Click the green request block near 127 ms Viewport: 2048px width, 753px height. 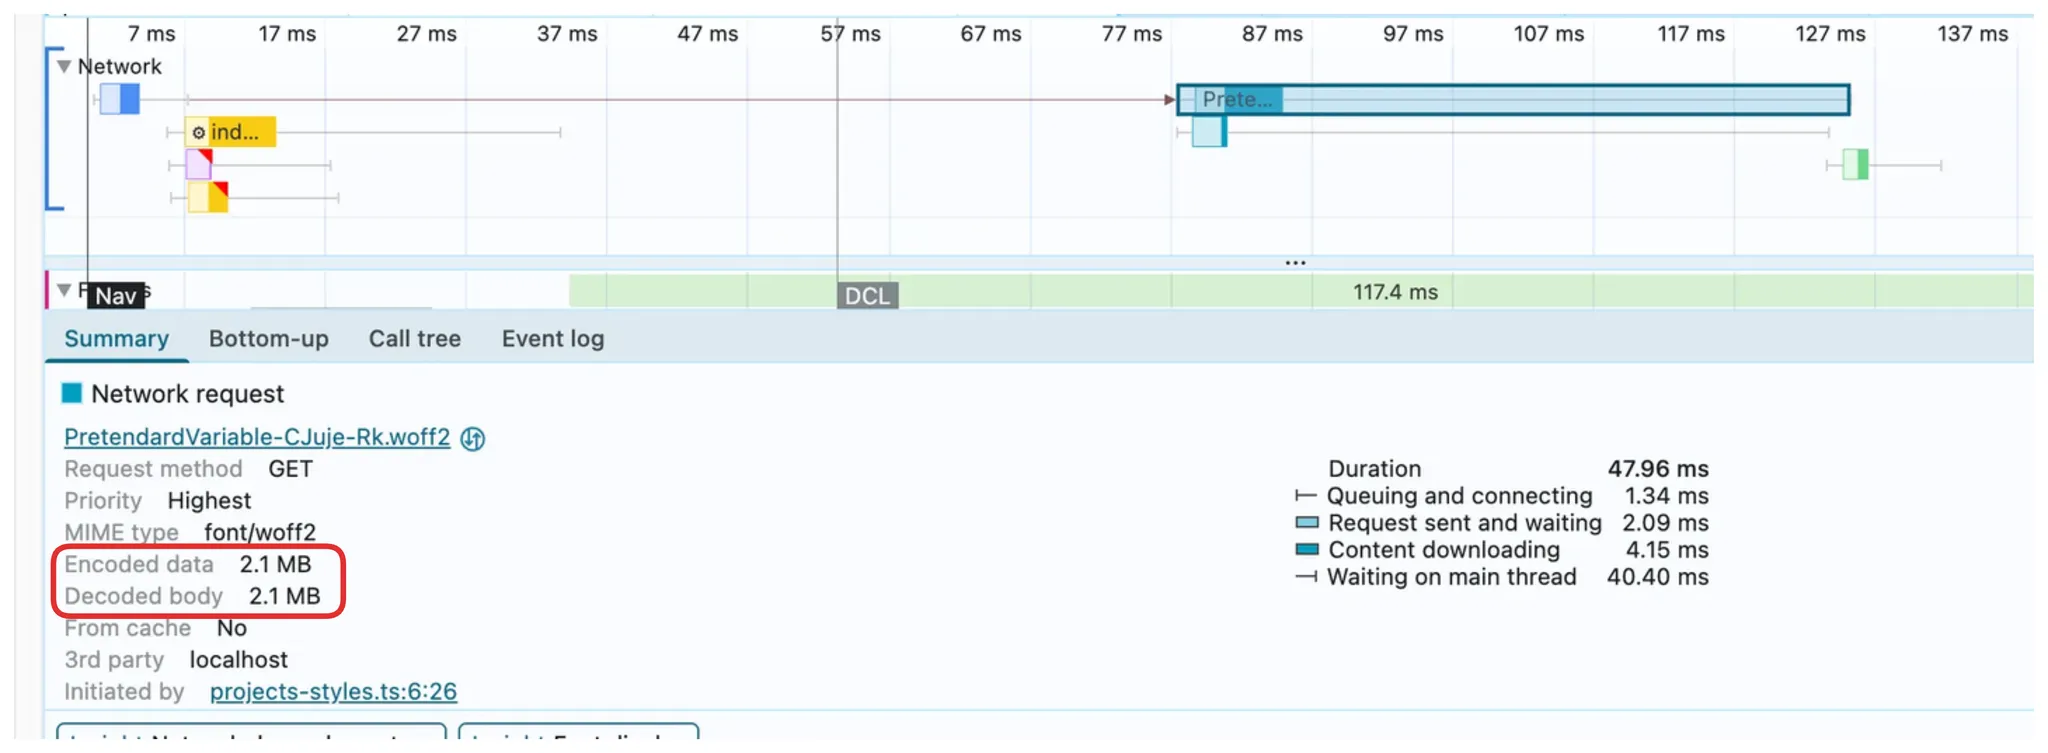(1855, 164)
